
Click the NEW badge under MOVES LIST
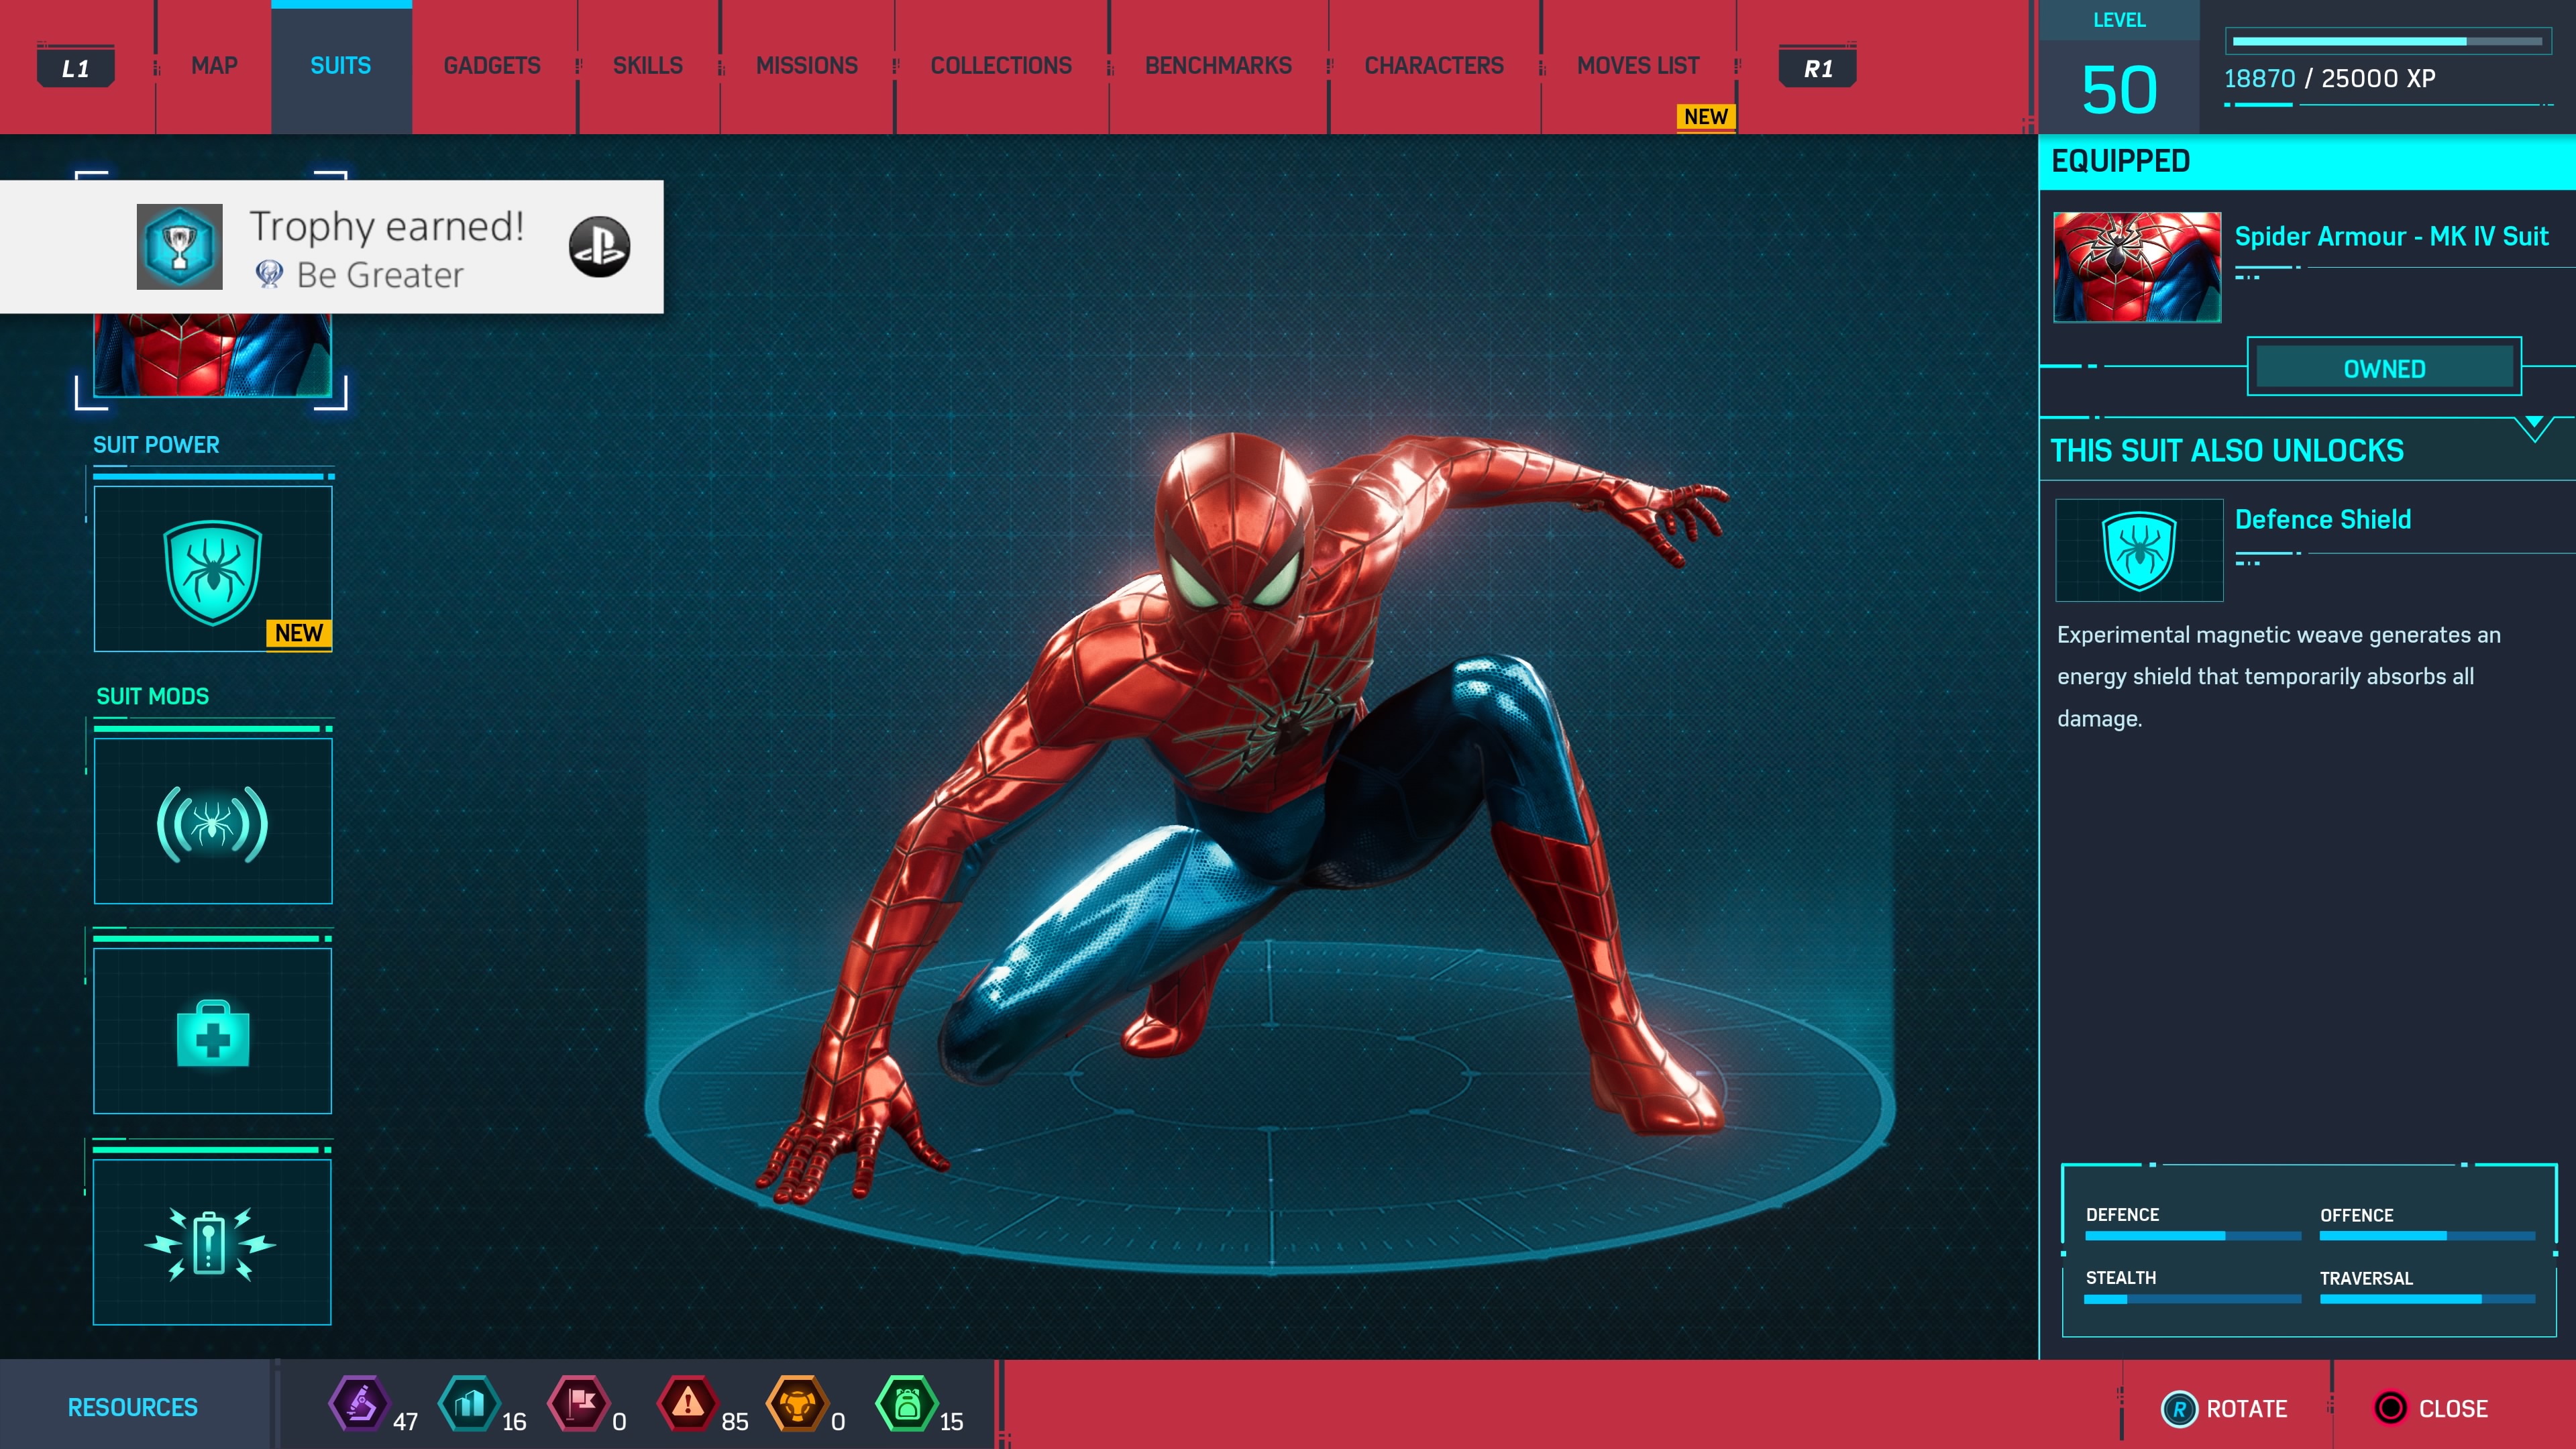pos(1705,117)
